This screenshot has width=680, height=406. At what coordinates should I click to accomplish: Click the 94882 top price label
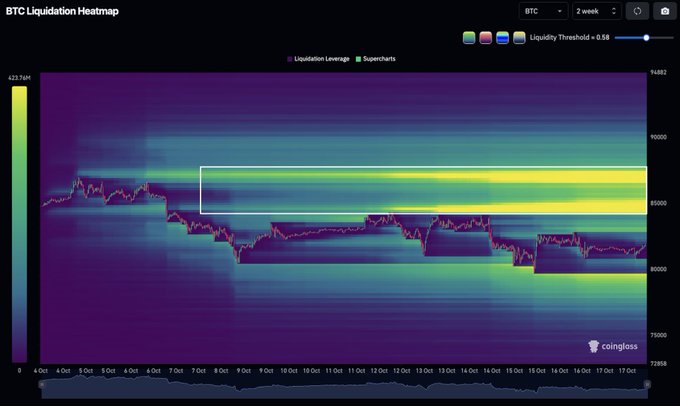[x=658, y=72]
